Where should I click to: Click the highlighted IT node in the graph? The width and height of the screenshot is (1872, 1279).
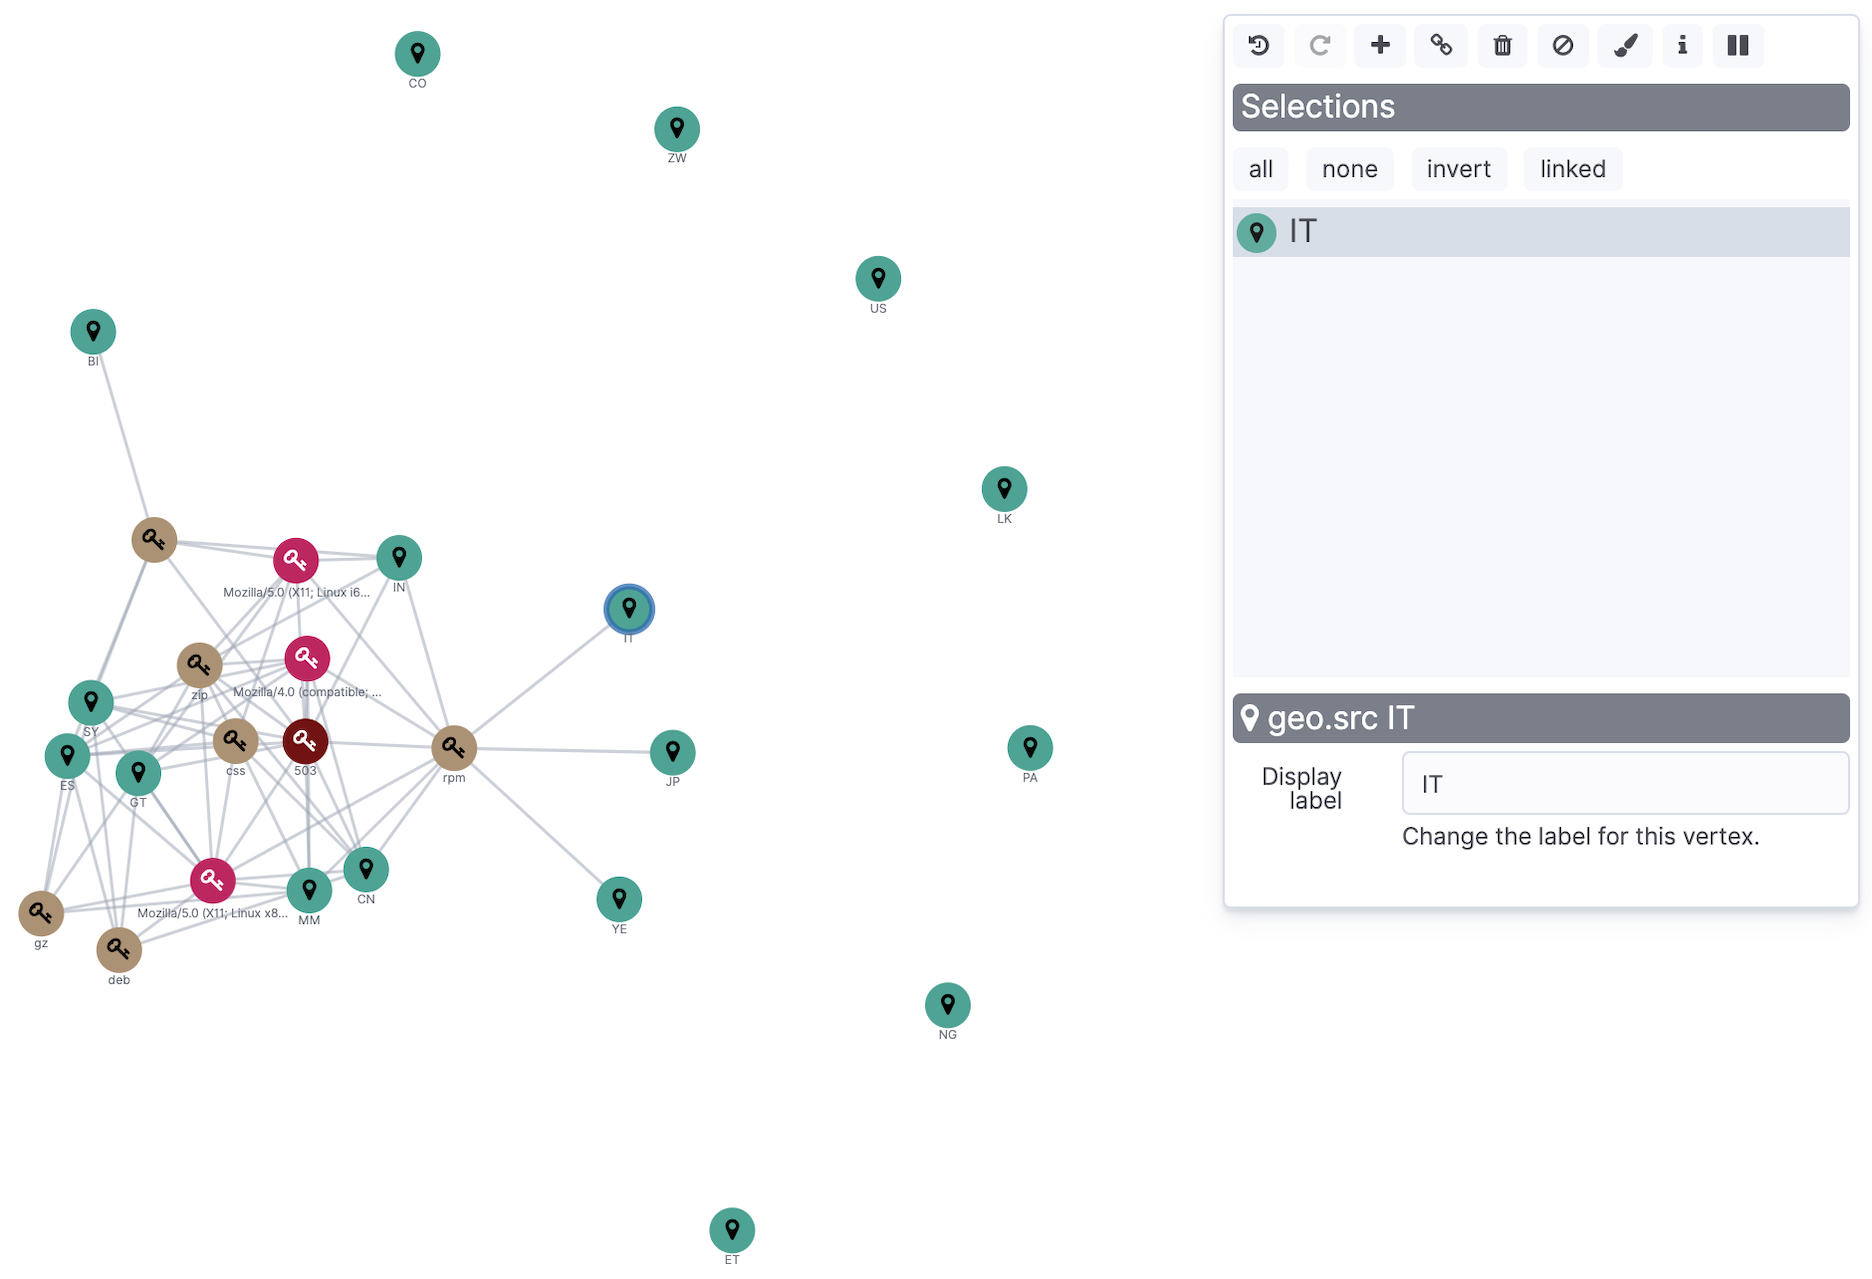tap(629, 609)
